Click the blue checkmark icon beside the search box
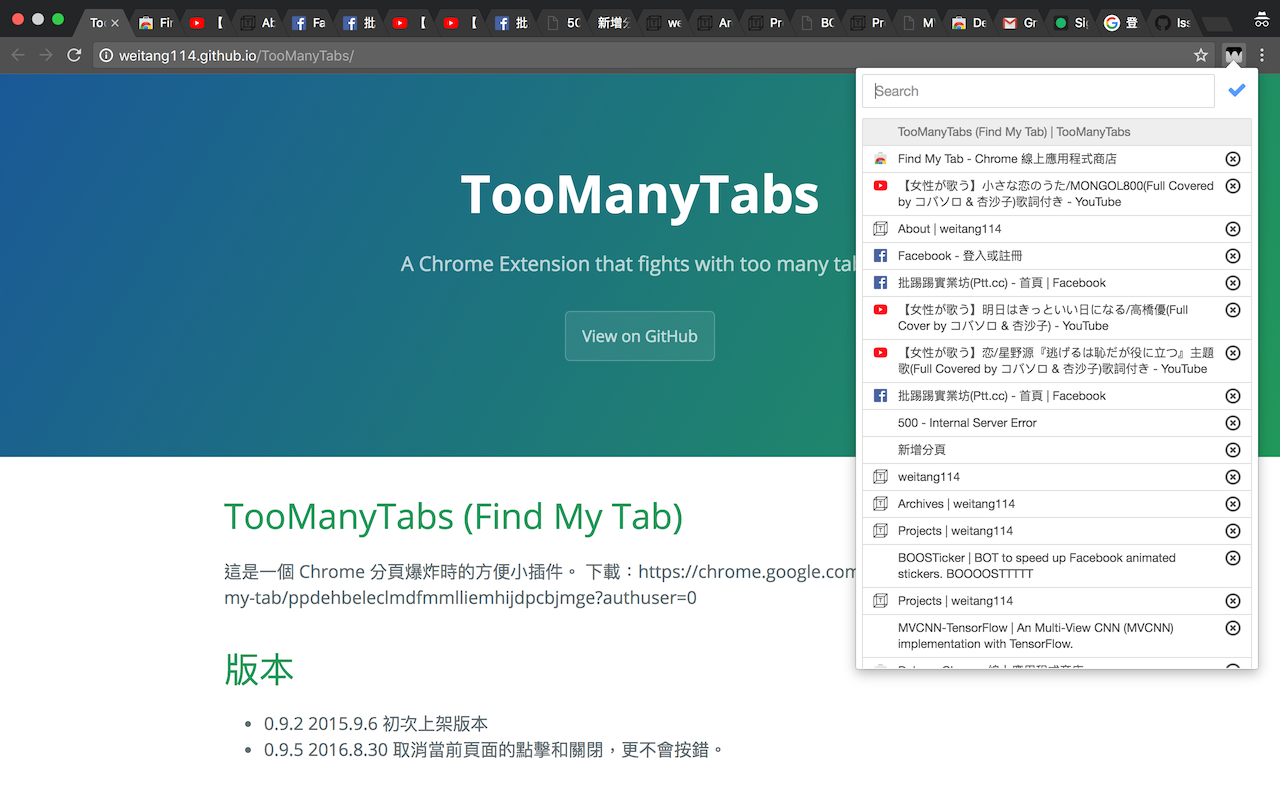1280x800 pixels. (1237, 90)
